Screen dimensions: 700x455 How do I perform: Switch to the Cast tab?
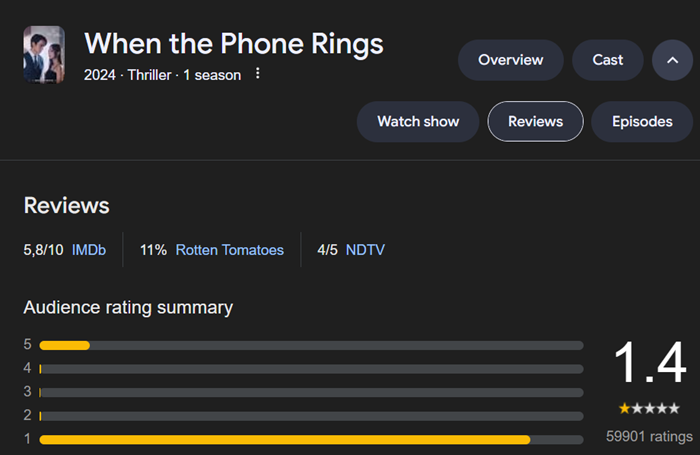pos(608,60)
